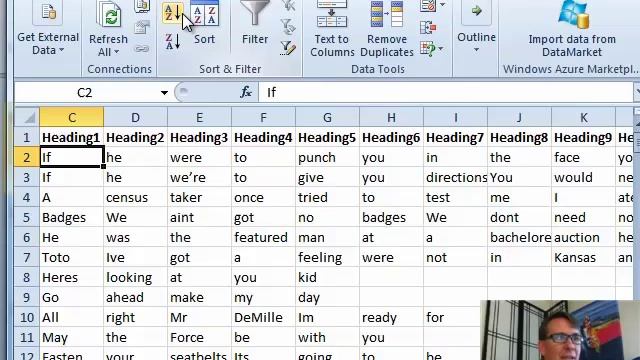
Task: Select the cell containing feeling
Action: (327, 258)
